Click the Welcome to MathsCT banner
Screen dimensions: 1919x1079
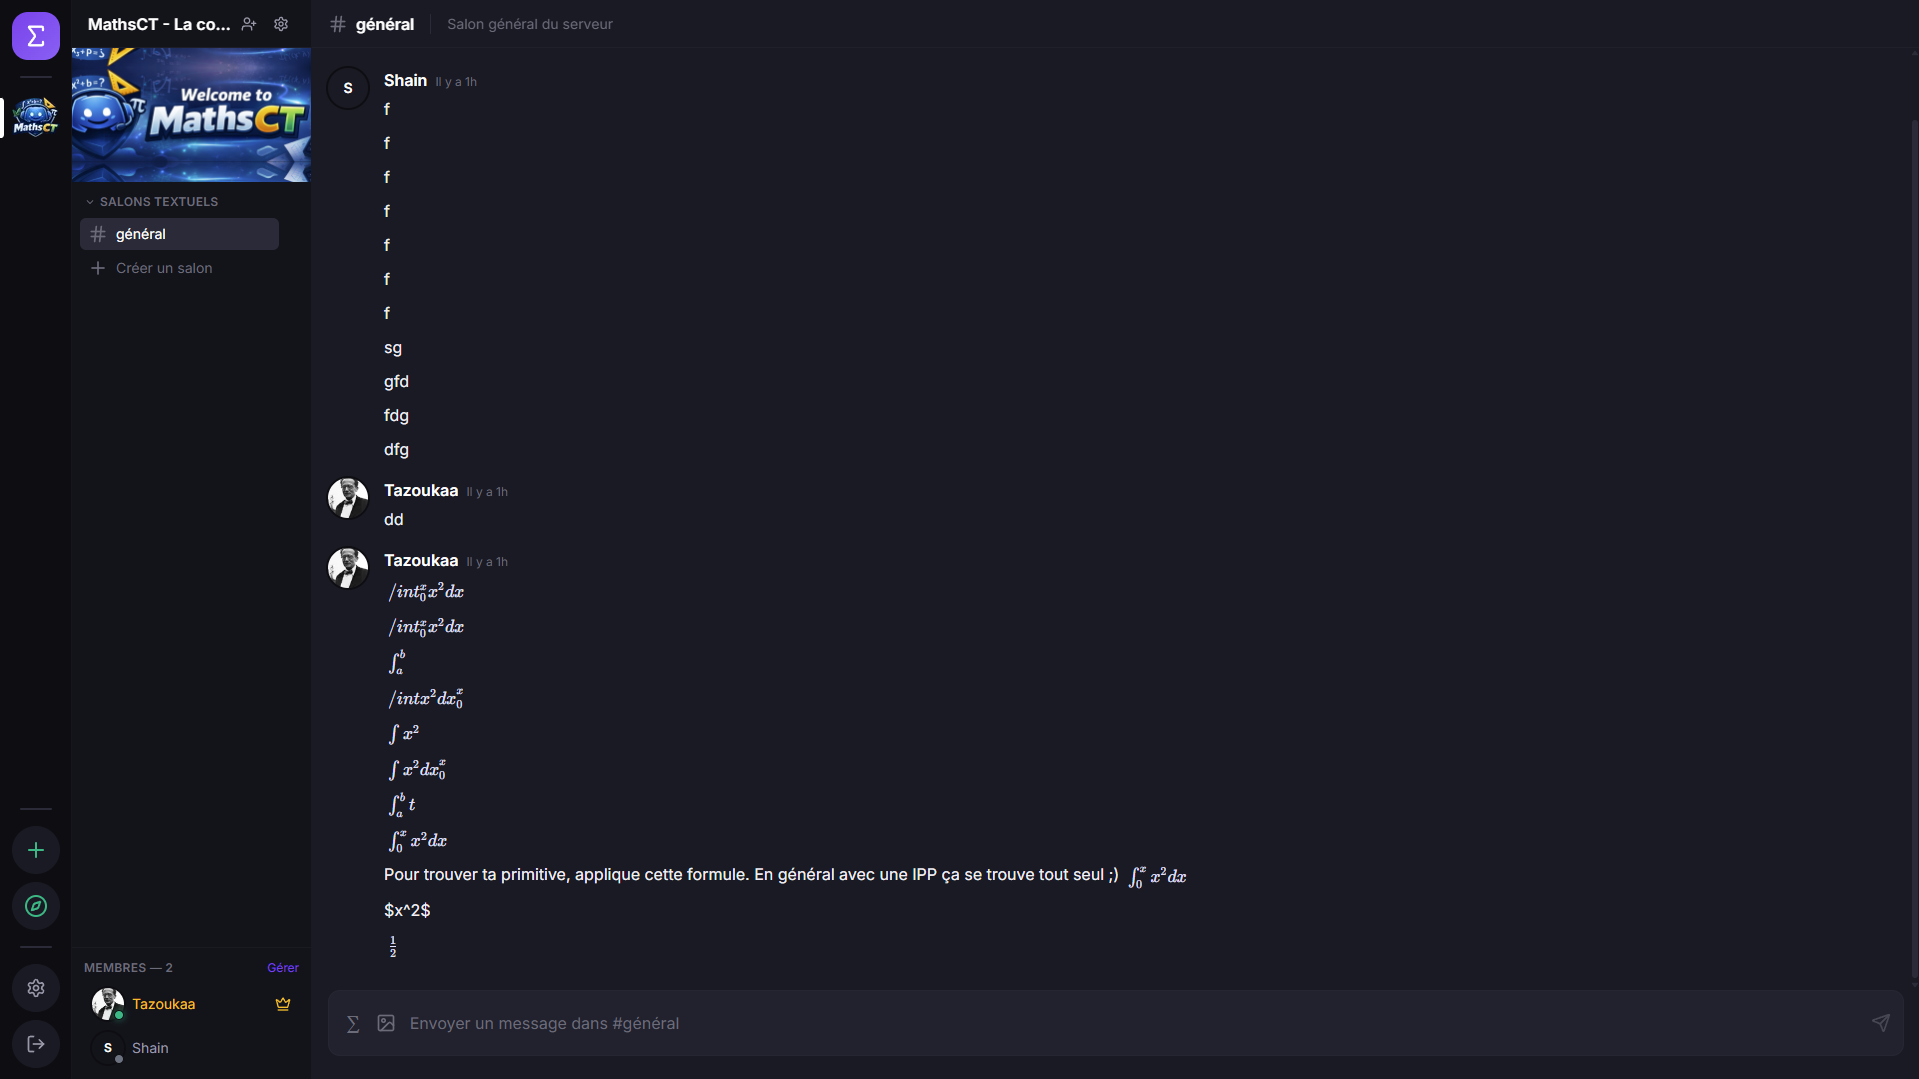click(191, 115)
